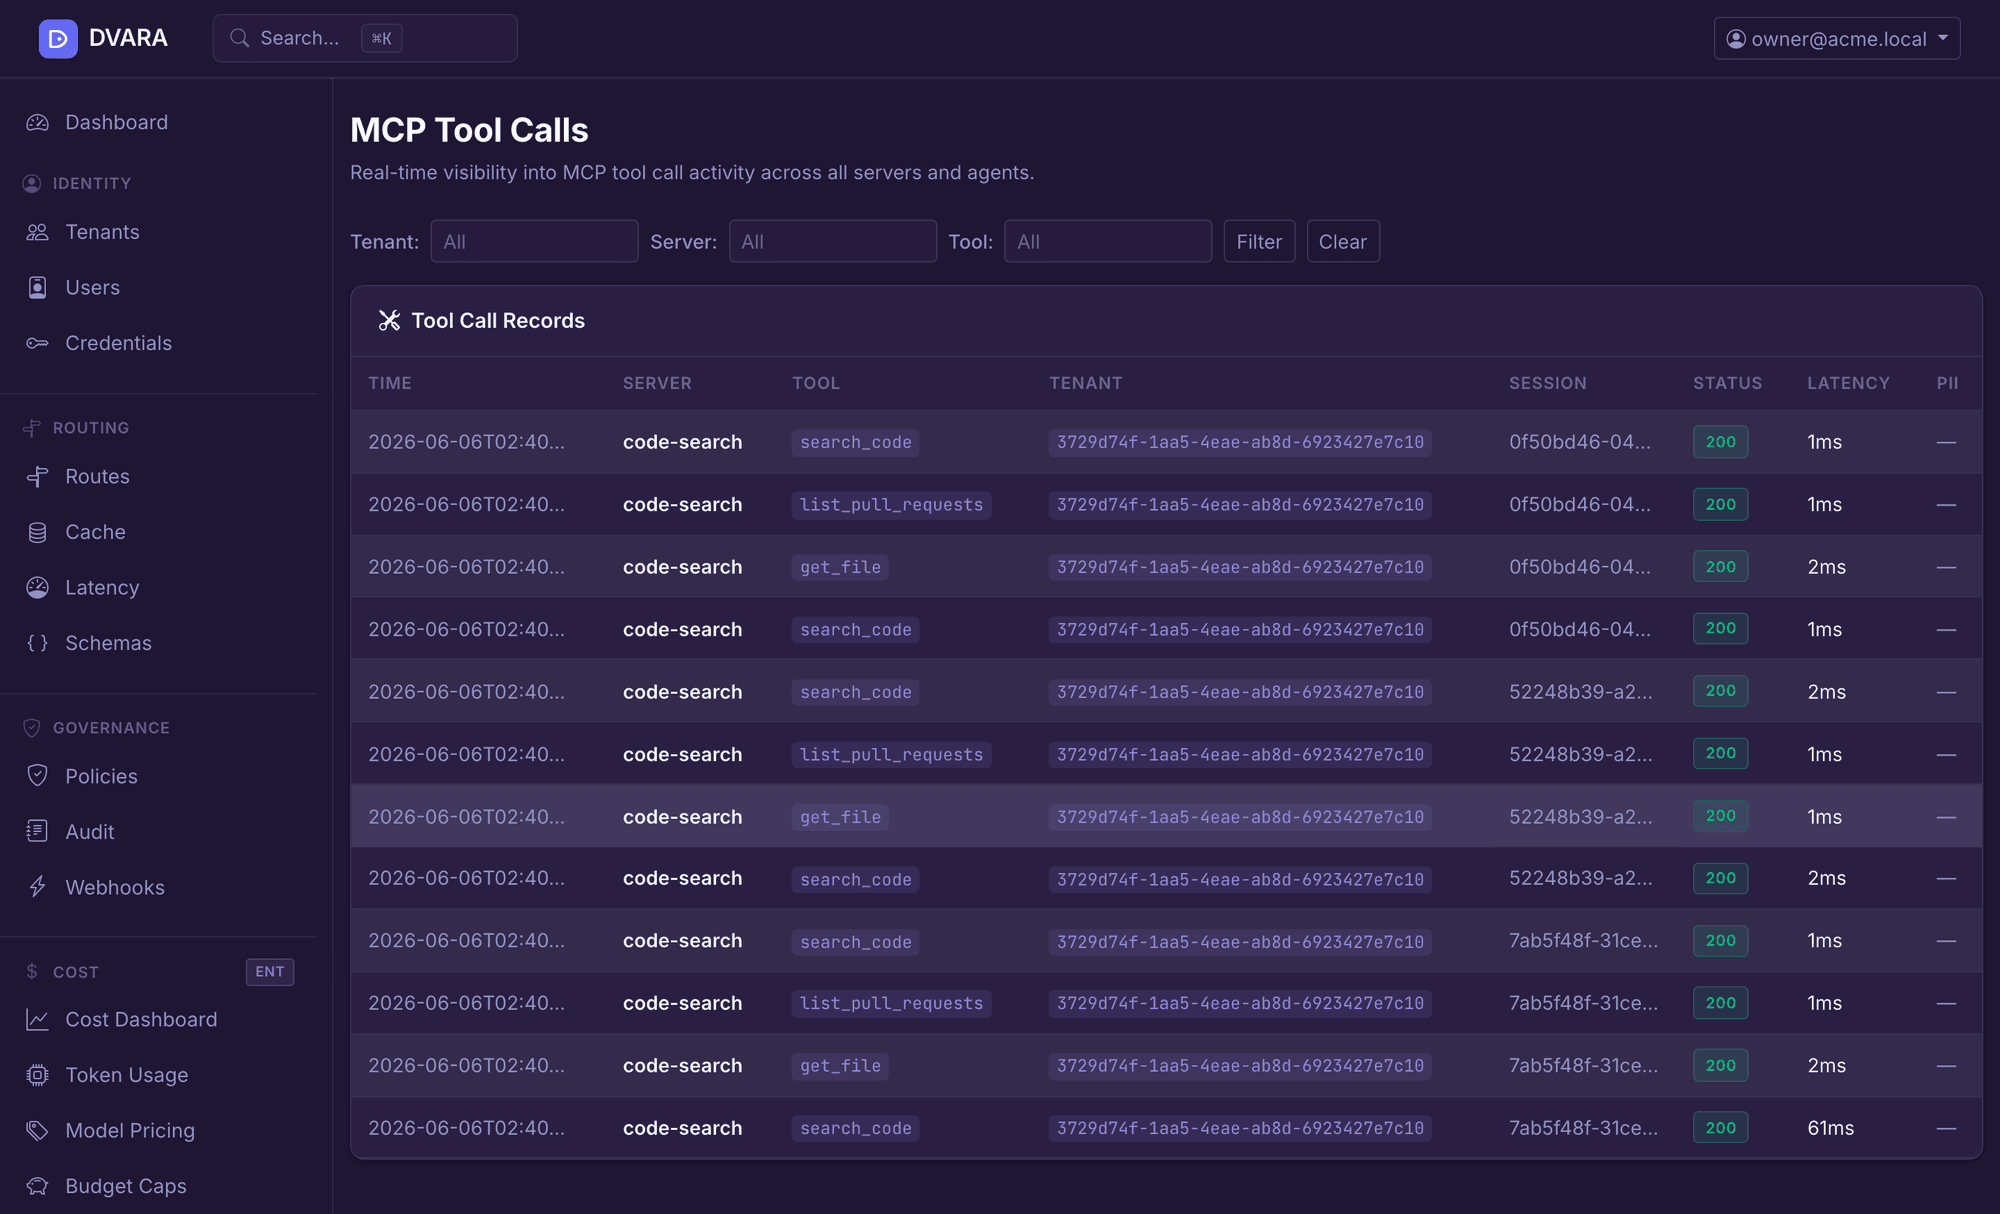
Task: Go to Schemas
Action: [108, 643]
